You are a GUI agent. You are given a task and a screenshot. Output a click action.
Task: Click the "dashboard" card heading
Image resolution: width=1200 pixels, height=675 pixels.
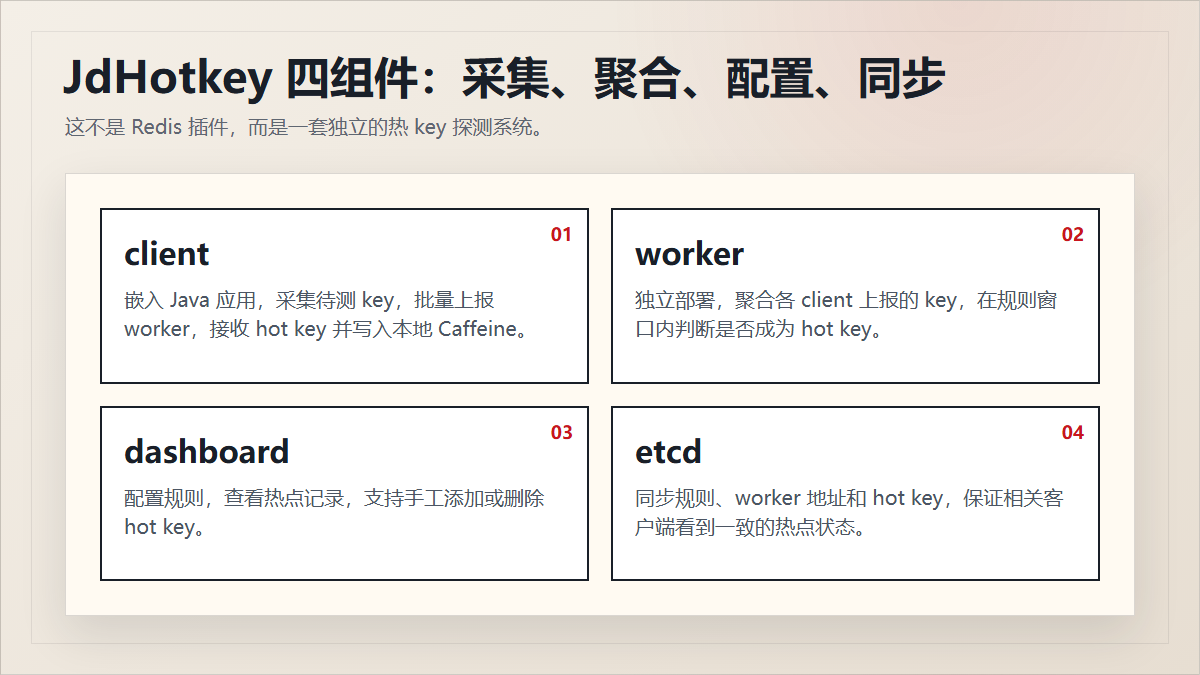(x=206, y=452)
